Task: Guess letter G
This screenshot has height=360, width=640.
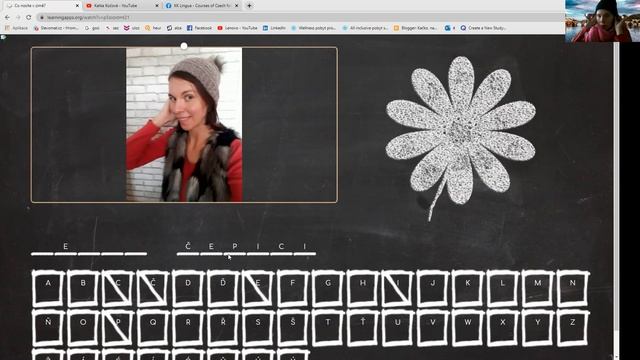Action: pyautogui.click(x=328, y=288)
